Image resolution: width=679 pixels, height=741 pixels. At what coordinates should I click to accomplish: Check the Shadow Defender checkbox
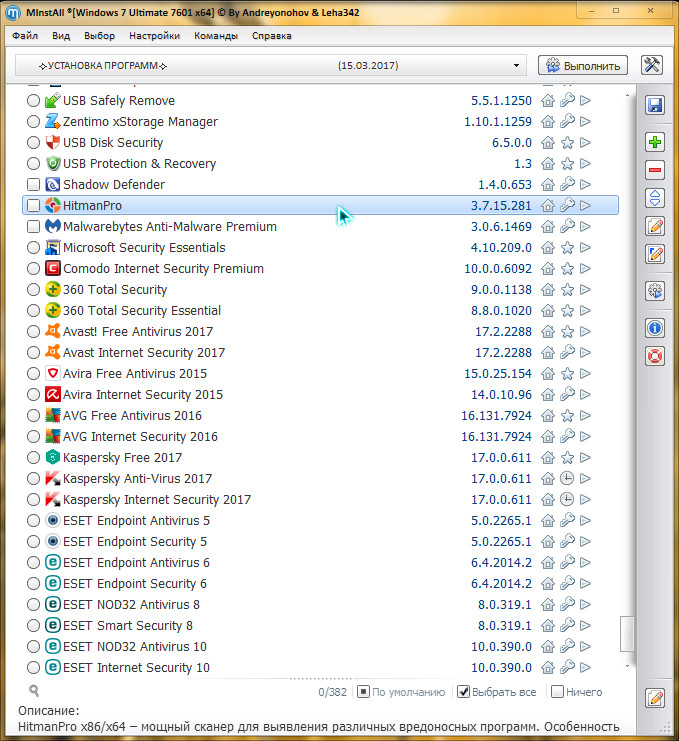(x=33, y=184)
